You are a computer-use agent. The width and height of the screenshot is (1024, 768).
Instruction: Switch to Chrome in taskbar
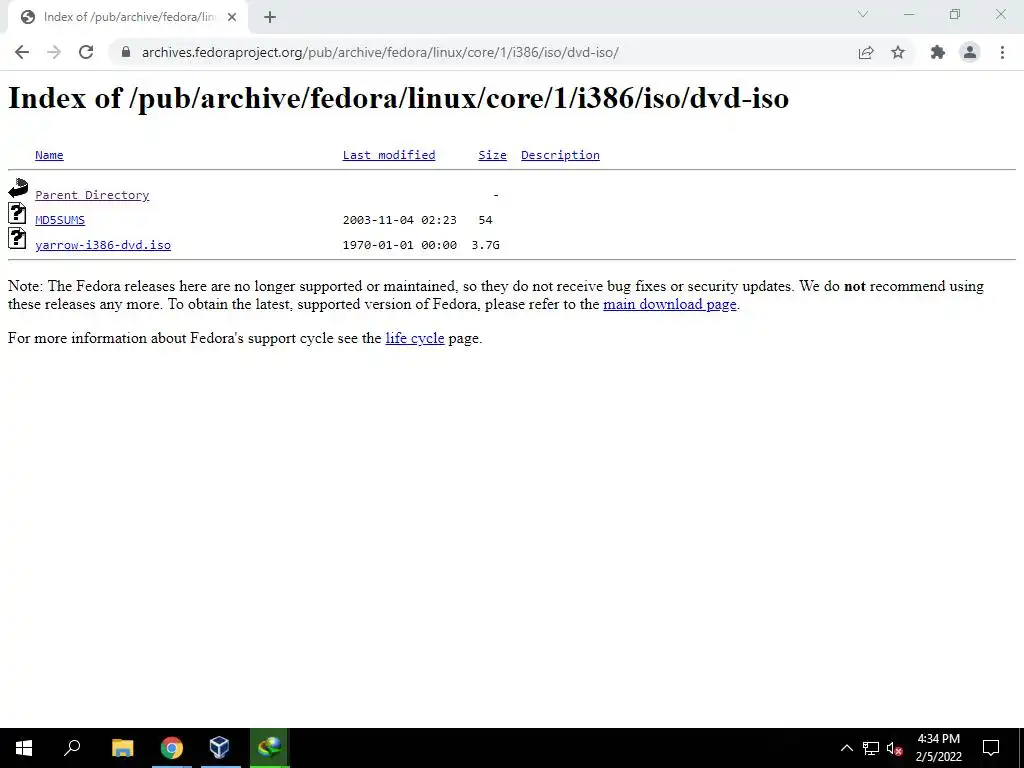[x=172, y=748]
